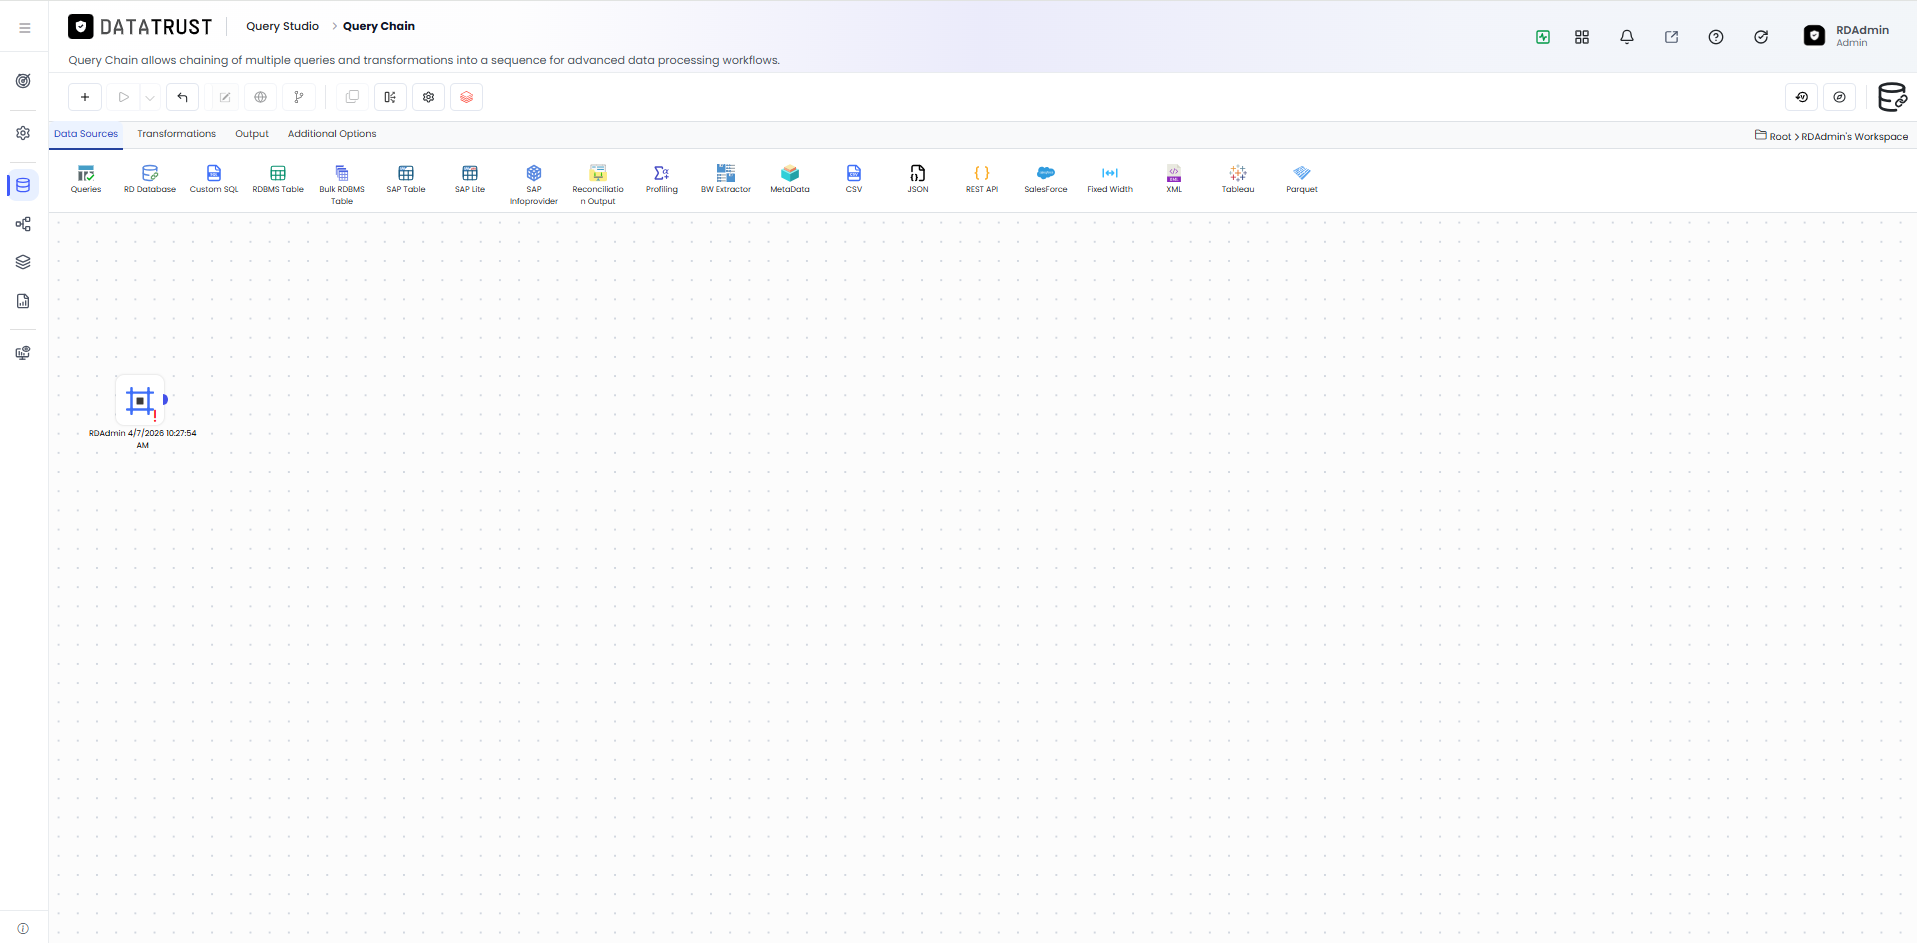Open the notifications bell
The image size is (1917, 943).
(1627, 37)
